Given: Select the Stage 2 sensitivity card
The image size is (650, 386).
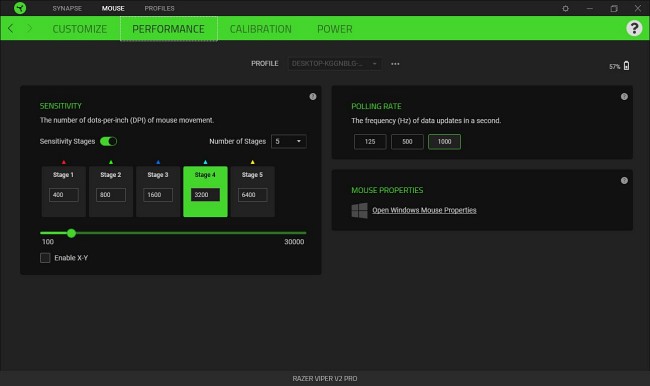Looking at the screenshot, I should (111, 192).
